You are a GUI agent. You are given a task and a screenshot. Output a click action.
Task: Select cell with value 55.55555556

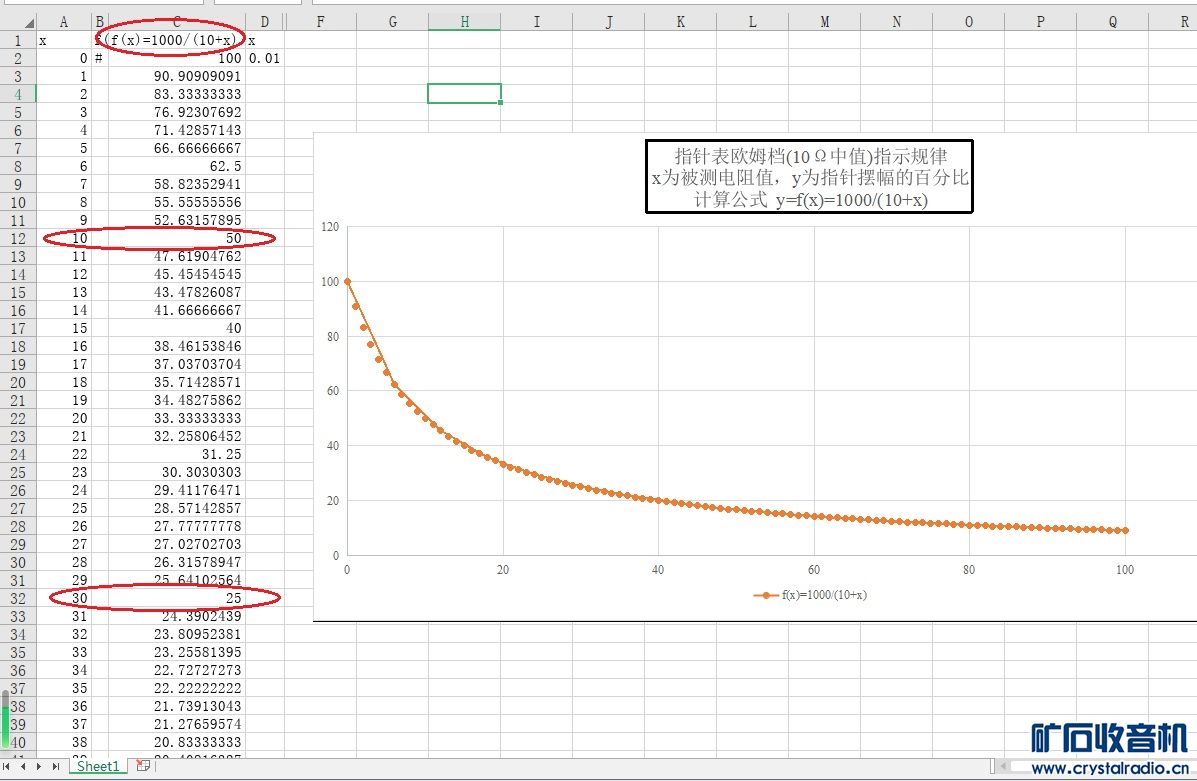coord(176,202)
